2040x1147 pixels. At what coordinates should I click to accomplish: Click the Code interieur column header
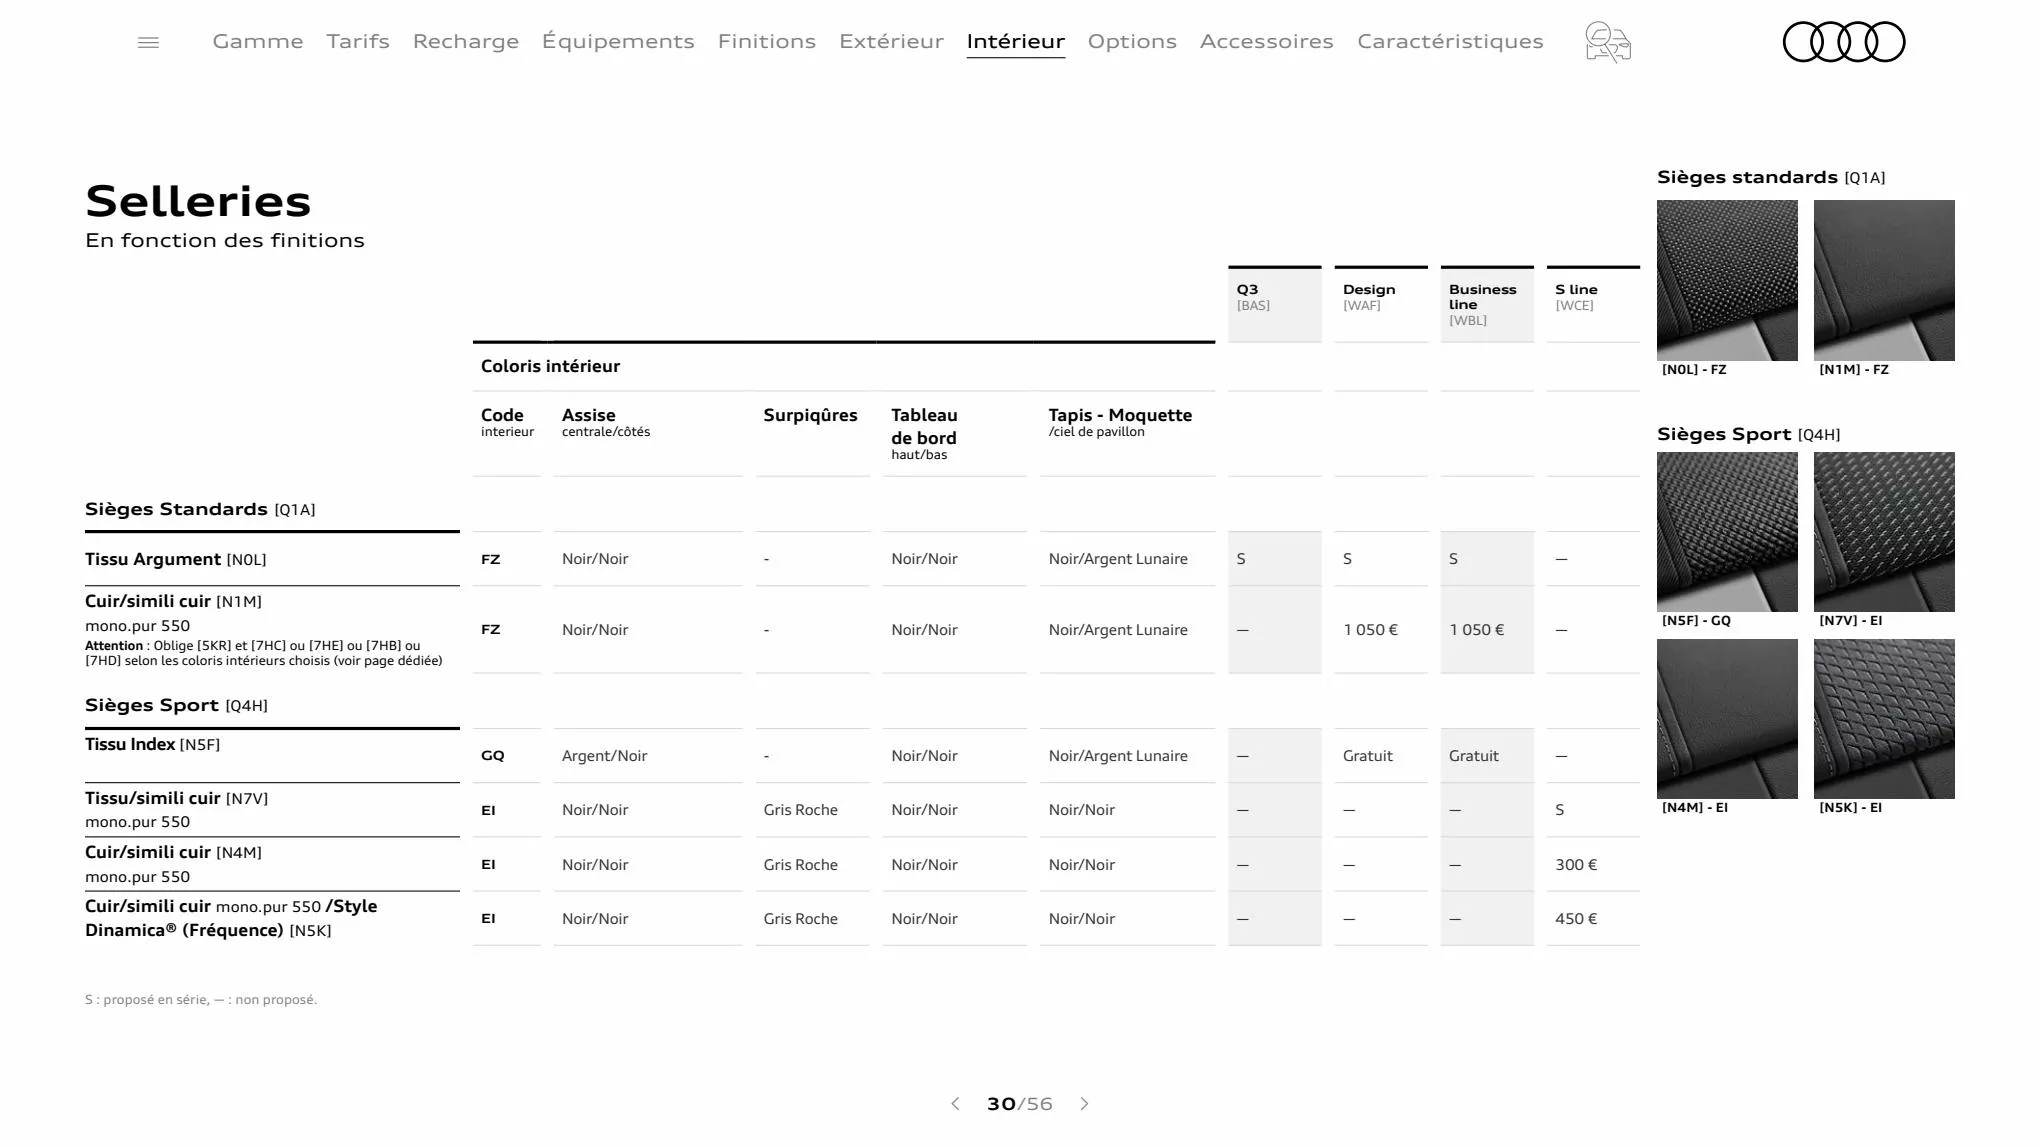click(507, 421)
